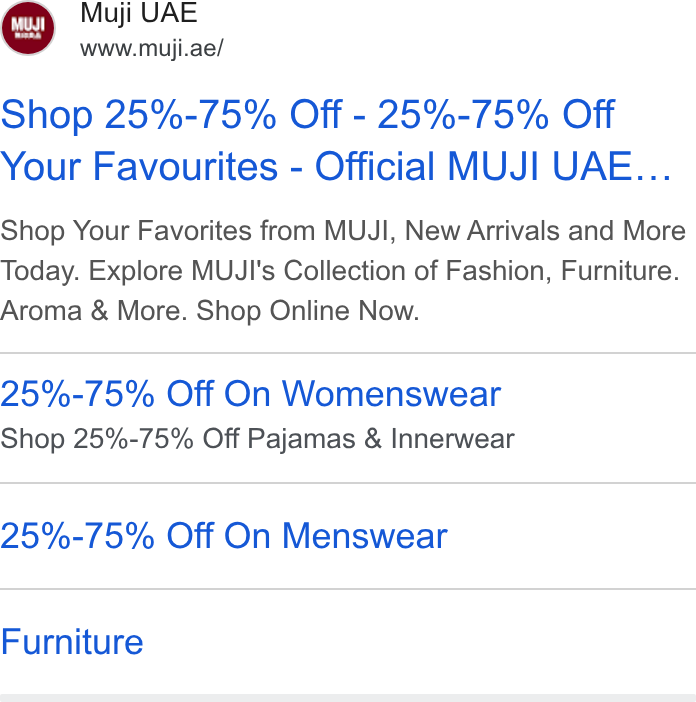The height and width of the screenshot is (702, 696).
Task: Click the round red MUJI logo
Action: (x=28, y=28)
